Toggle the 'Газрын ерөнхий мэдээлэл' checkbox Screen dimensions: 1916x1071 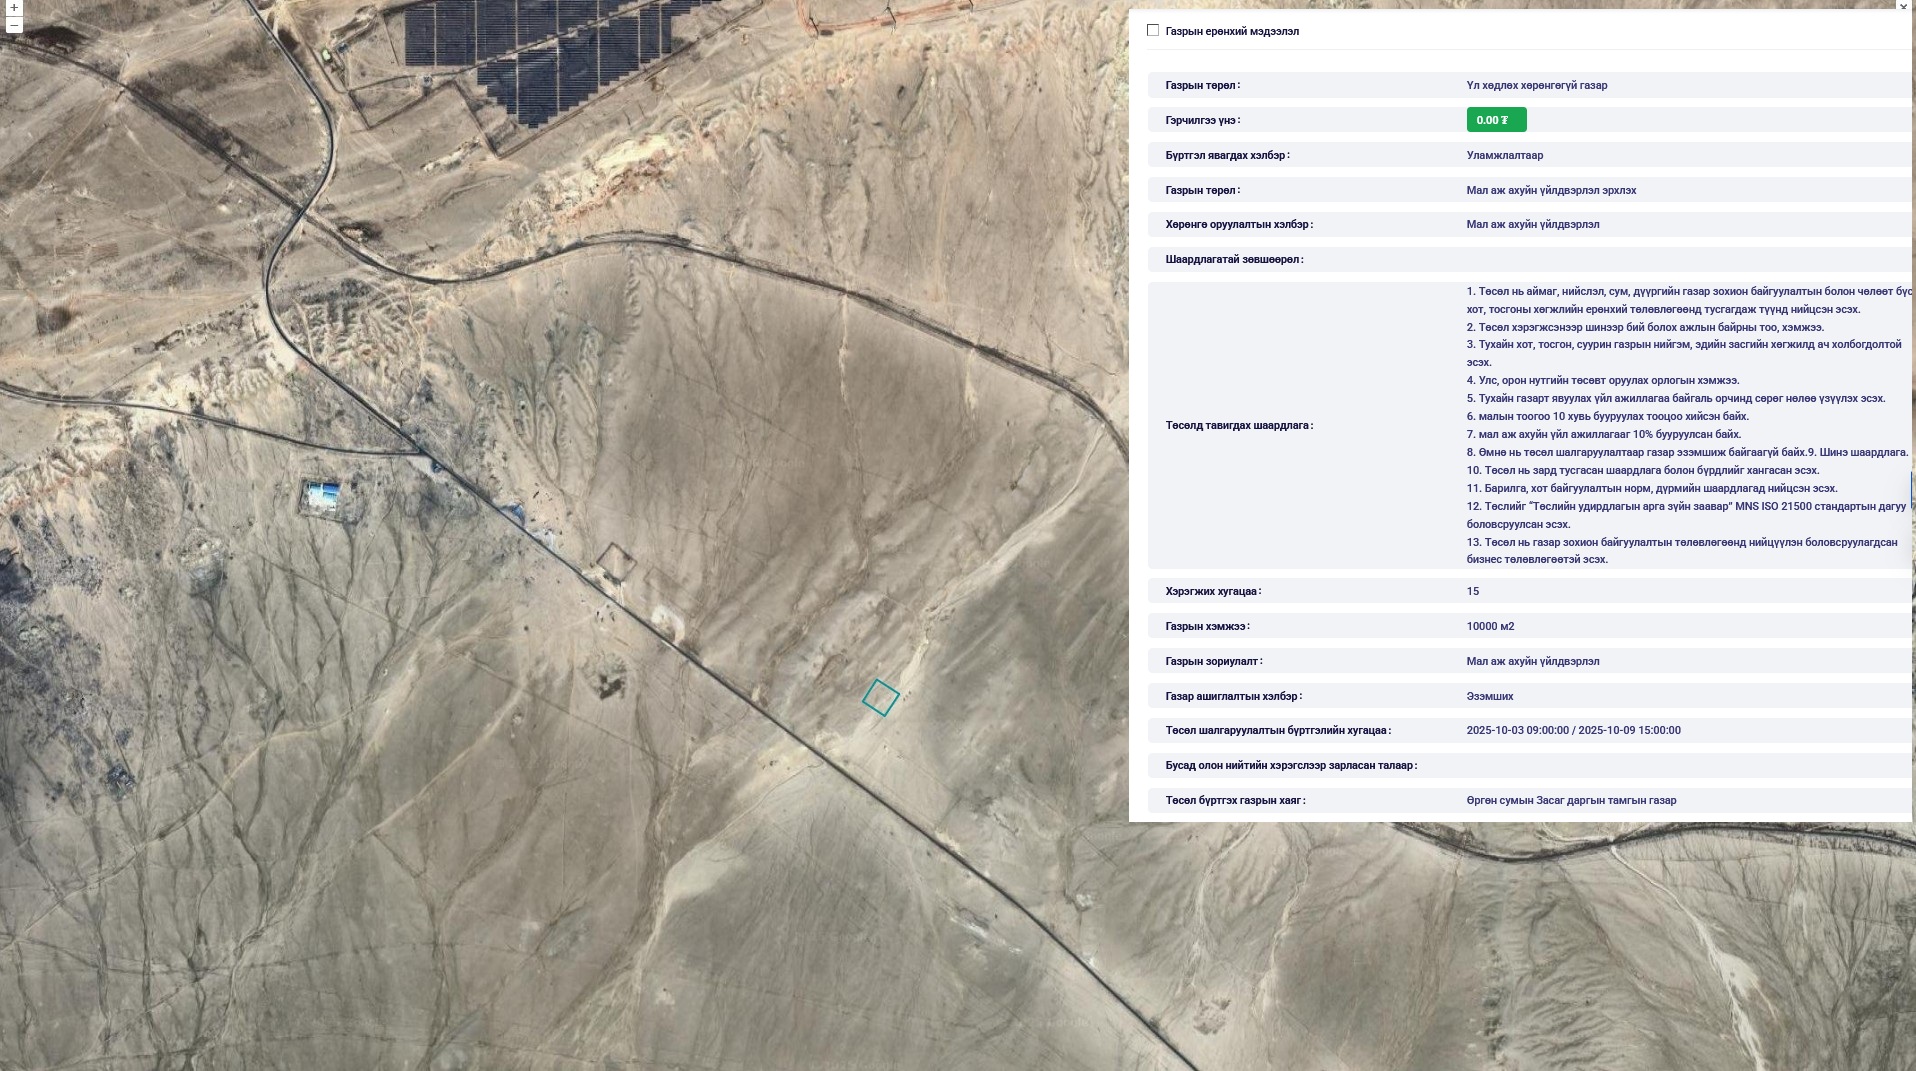(1153, 31)
